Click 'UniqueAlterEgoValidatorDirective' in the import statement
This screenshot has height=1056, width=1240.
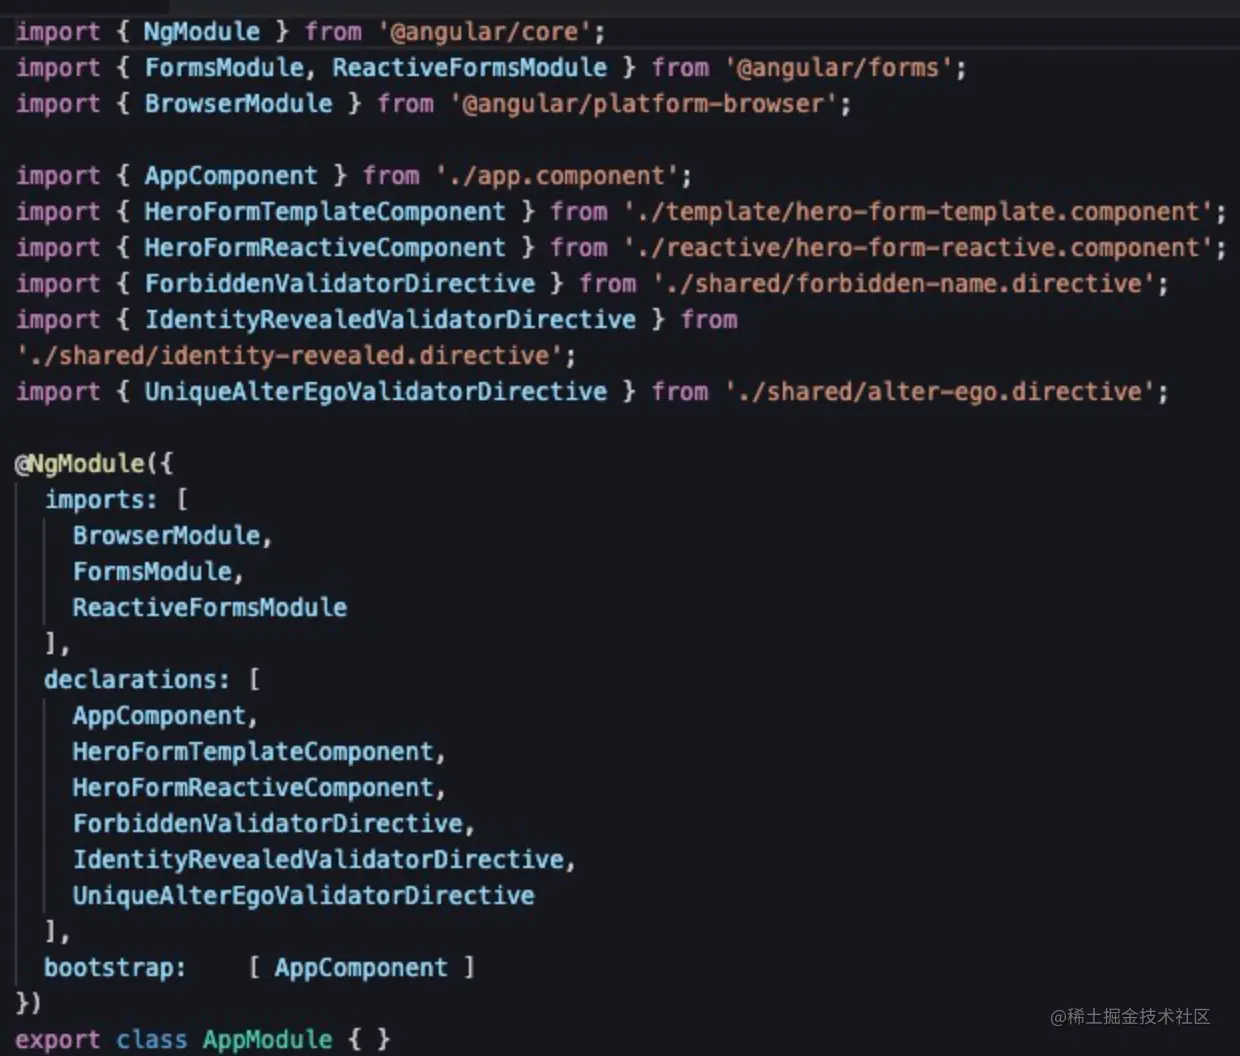(x=376, y=392)
